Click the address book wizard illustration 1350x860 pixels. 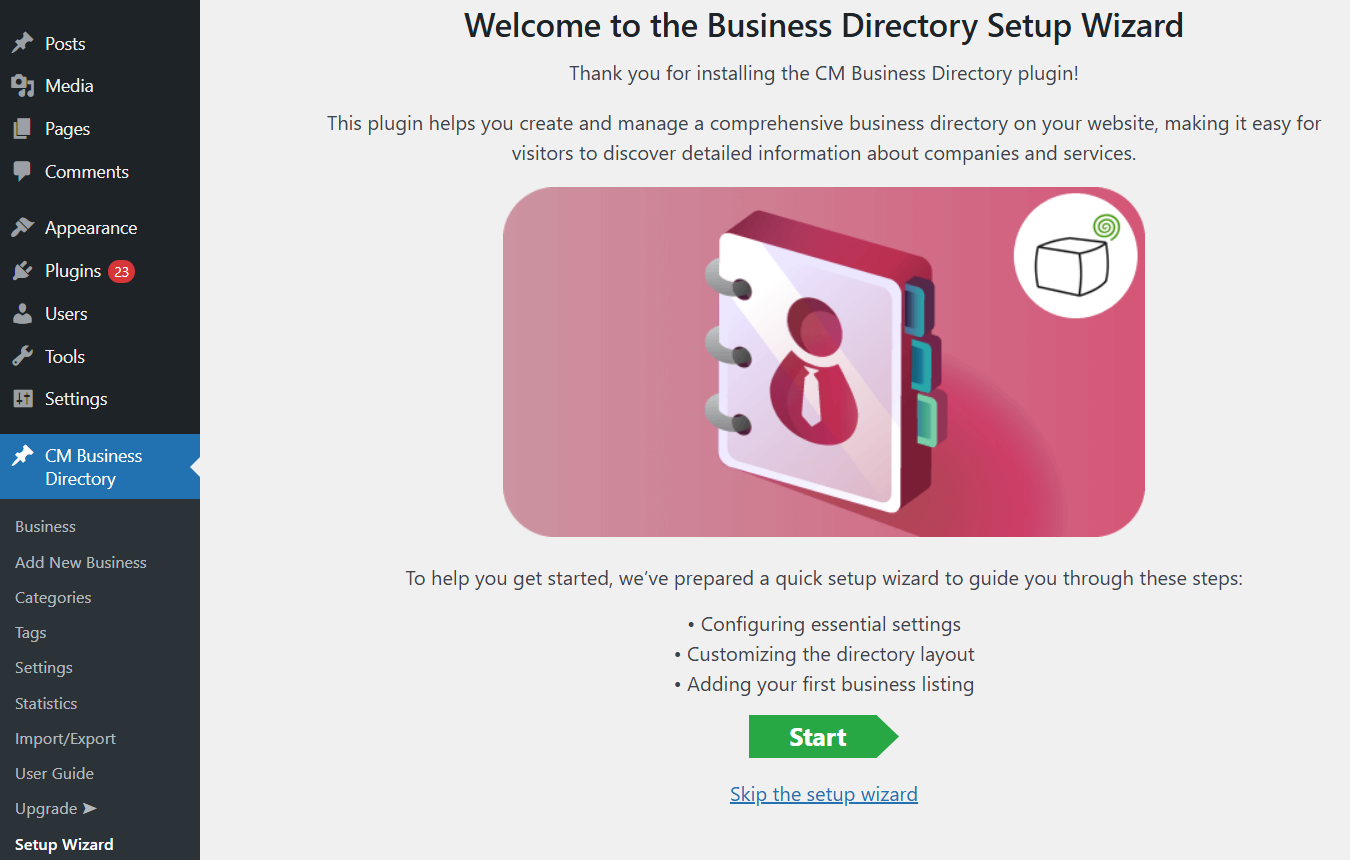(824, 362)
